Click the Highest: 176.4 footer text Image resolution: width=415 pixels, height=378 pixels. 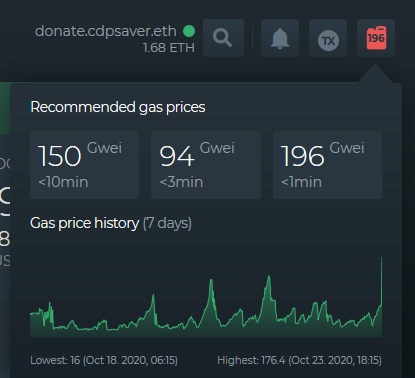pyautogui.click(x=299, y=360)
